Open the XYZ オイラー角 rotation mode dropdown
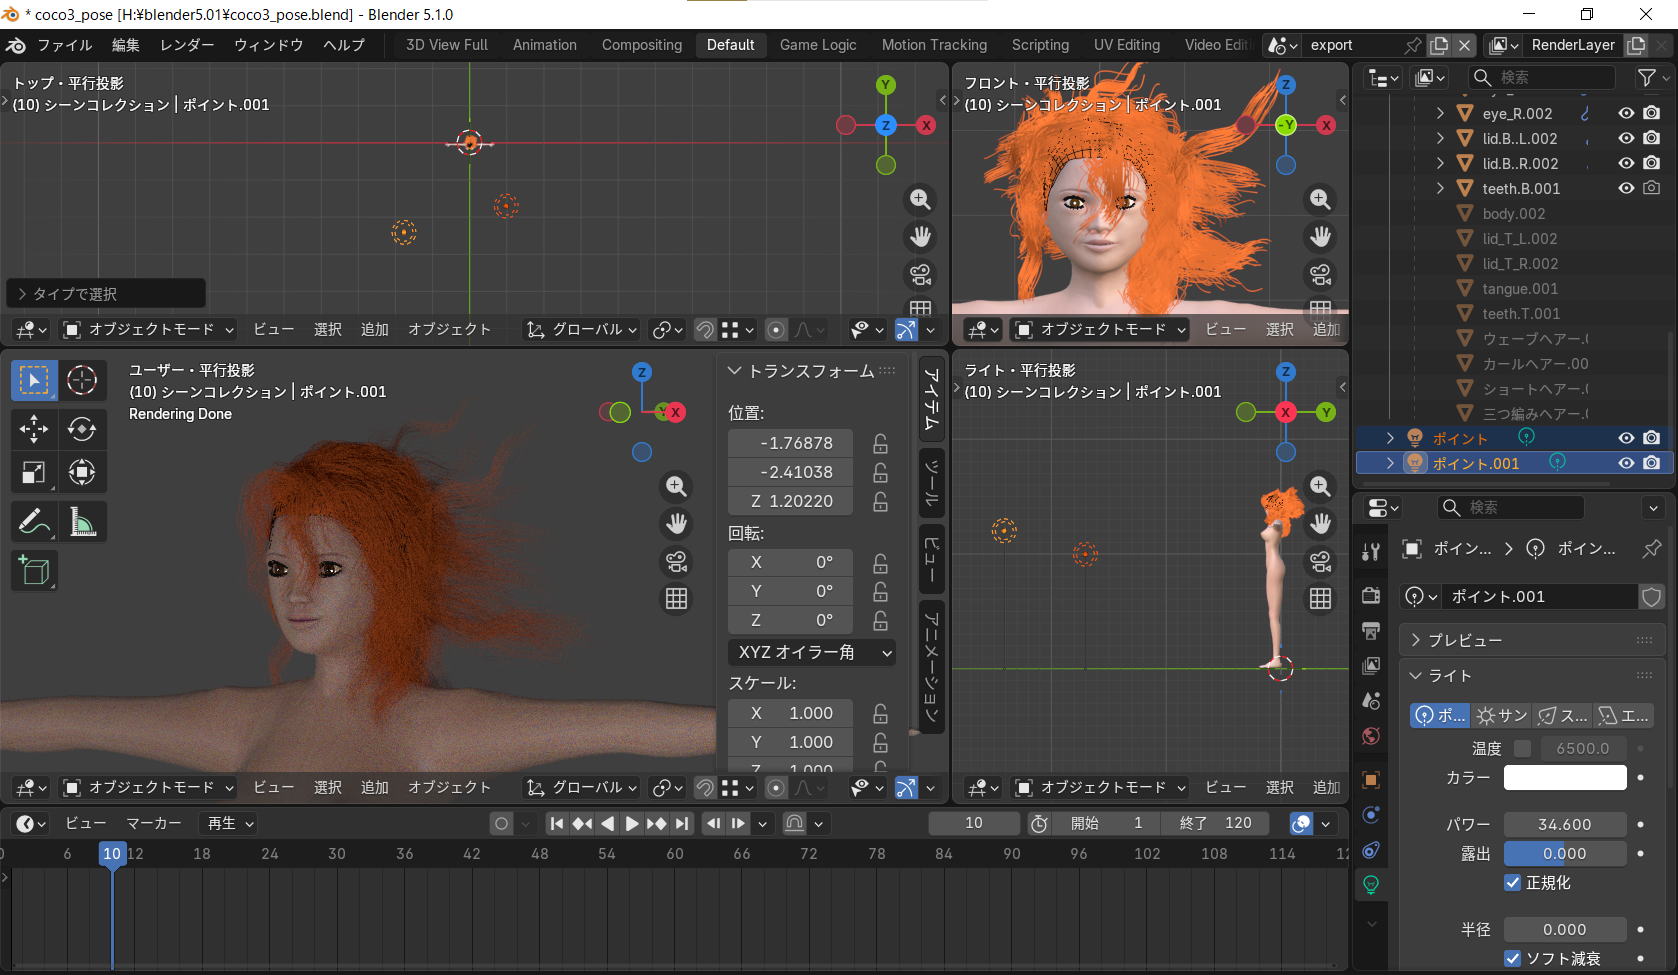The image size is (1678, 975). coord(812,652)
